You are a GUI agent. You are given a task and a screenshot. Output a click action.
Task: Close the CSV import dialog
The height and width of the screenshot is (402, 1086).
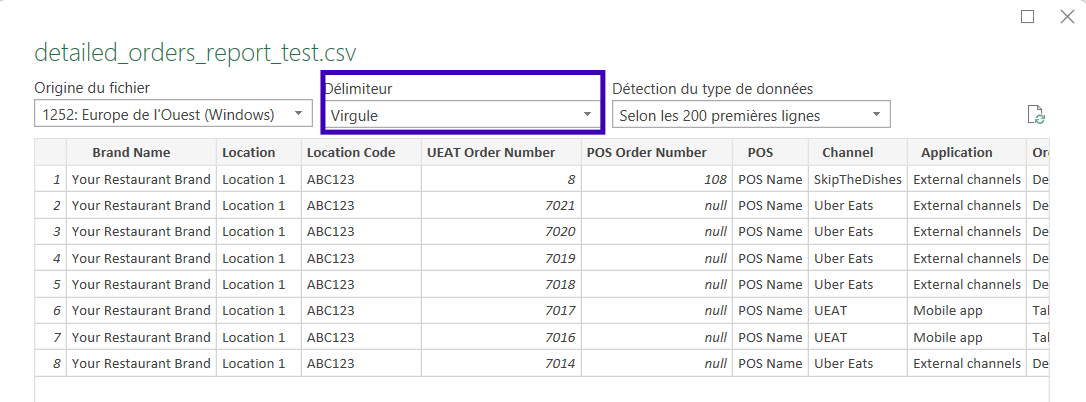[x=1067, y=17]
